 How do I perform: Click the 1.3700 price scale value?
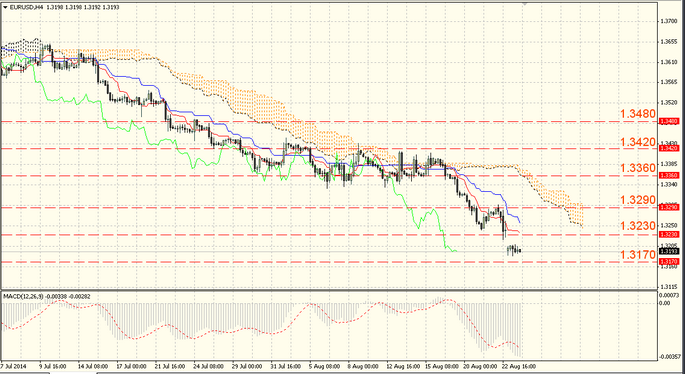tap(669, 21)
